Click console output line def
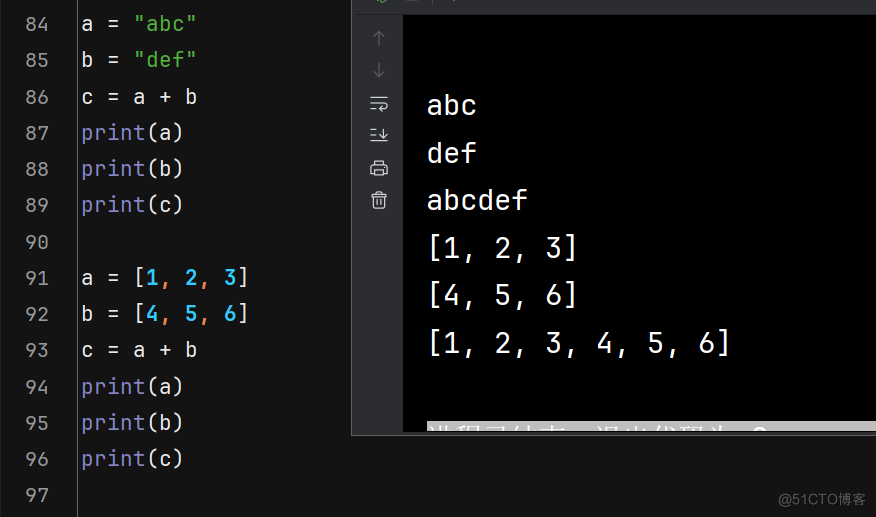 point(451,153)
